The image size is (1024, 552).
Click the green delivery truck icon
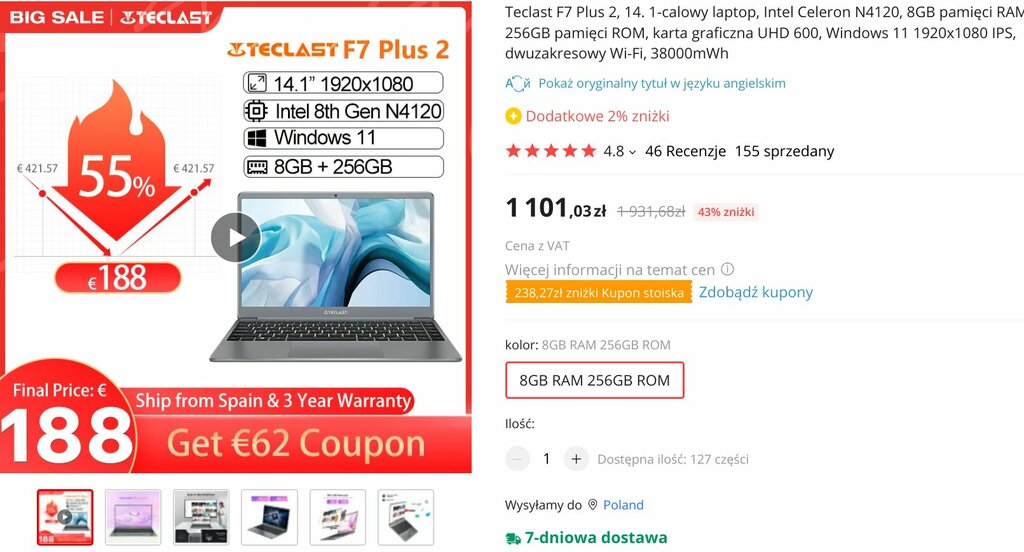coord(513,538)
